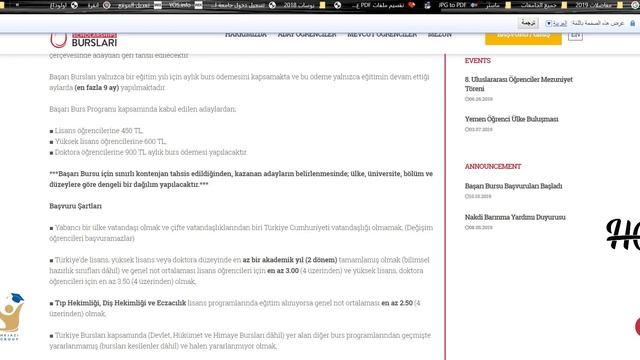This screenshot has height=360, width=640.
Task: Click the 'Lisans öğrencilerine 450 TL' bullet
Action: coord(96,131)
